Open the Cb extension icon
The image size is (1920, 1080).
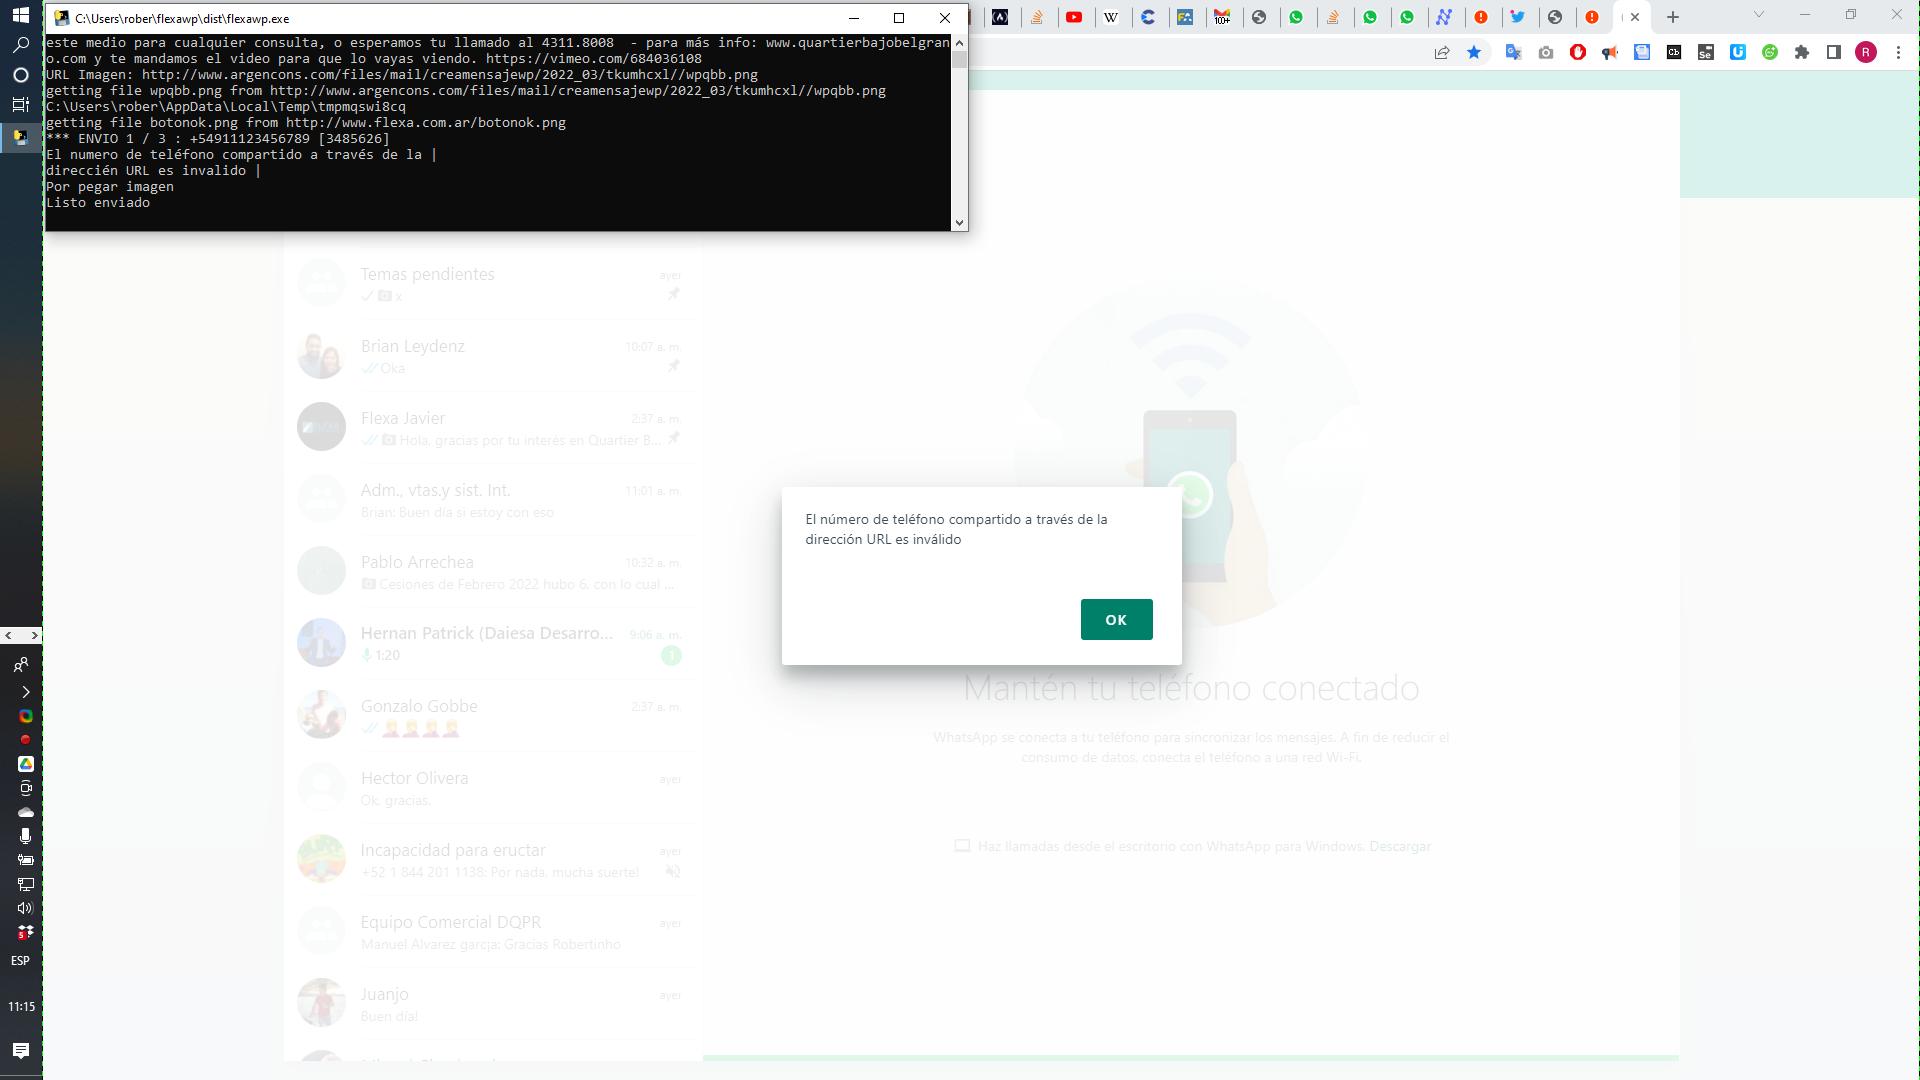(1674, 53)
